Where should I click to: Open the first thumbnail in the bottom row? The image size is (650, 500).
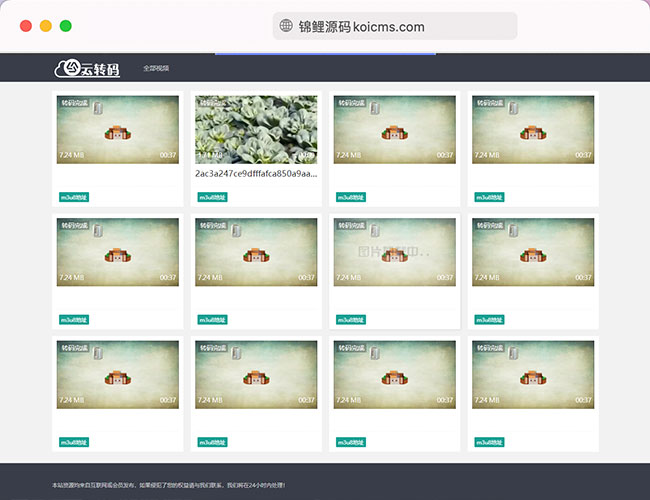118,374
